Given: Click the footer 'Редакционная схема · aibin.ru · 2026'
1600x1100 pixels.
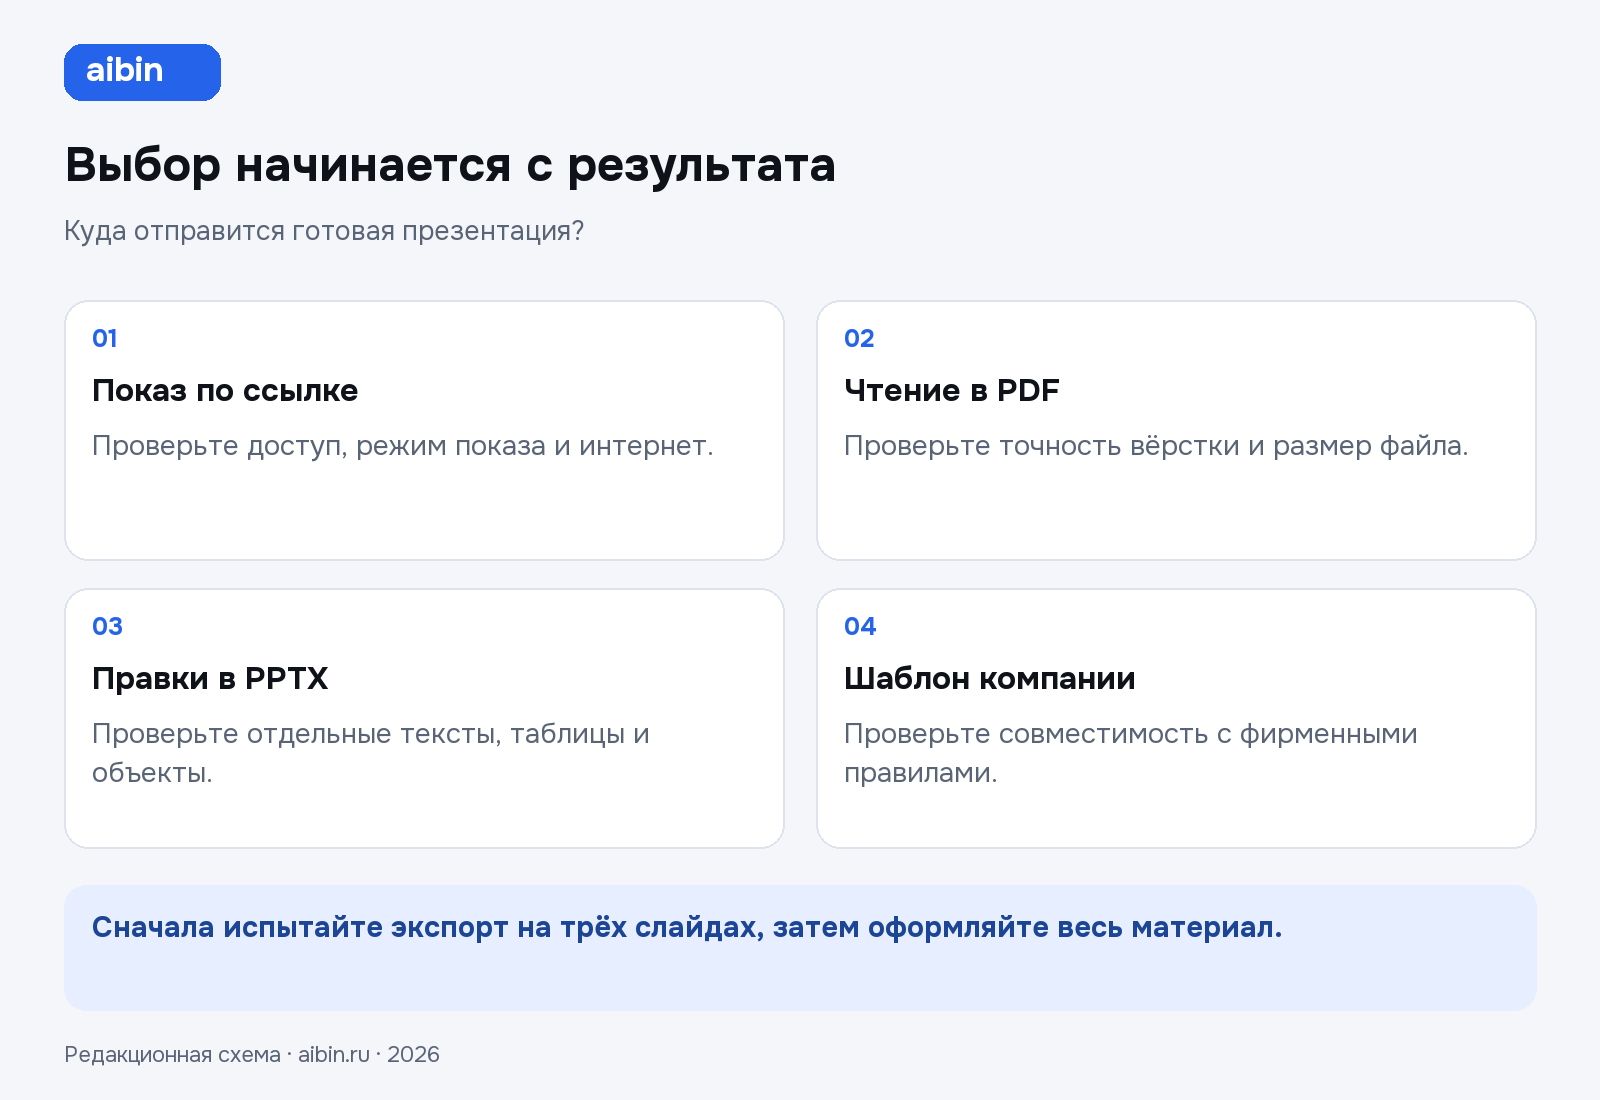Looking at the screenshot, I should point(252,1054).
